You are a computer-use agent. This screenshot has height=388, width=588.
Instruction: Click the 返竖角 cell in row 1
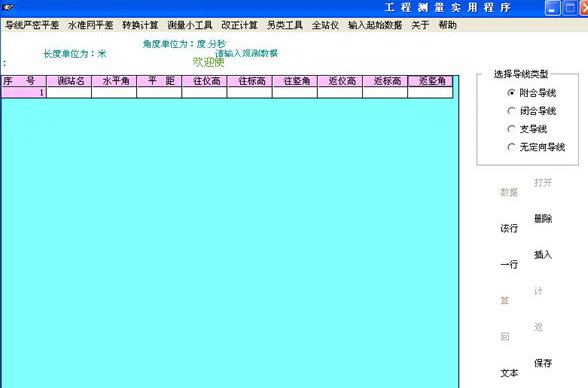pos(430,92)
